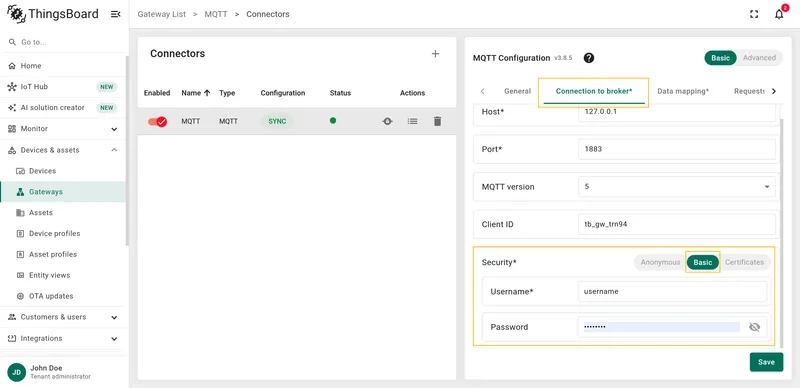Toggle password visibility eye icon
Viewport: 800px width, 388px height.
coord(754,327)
